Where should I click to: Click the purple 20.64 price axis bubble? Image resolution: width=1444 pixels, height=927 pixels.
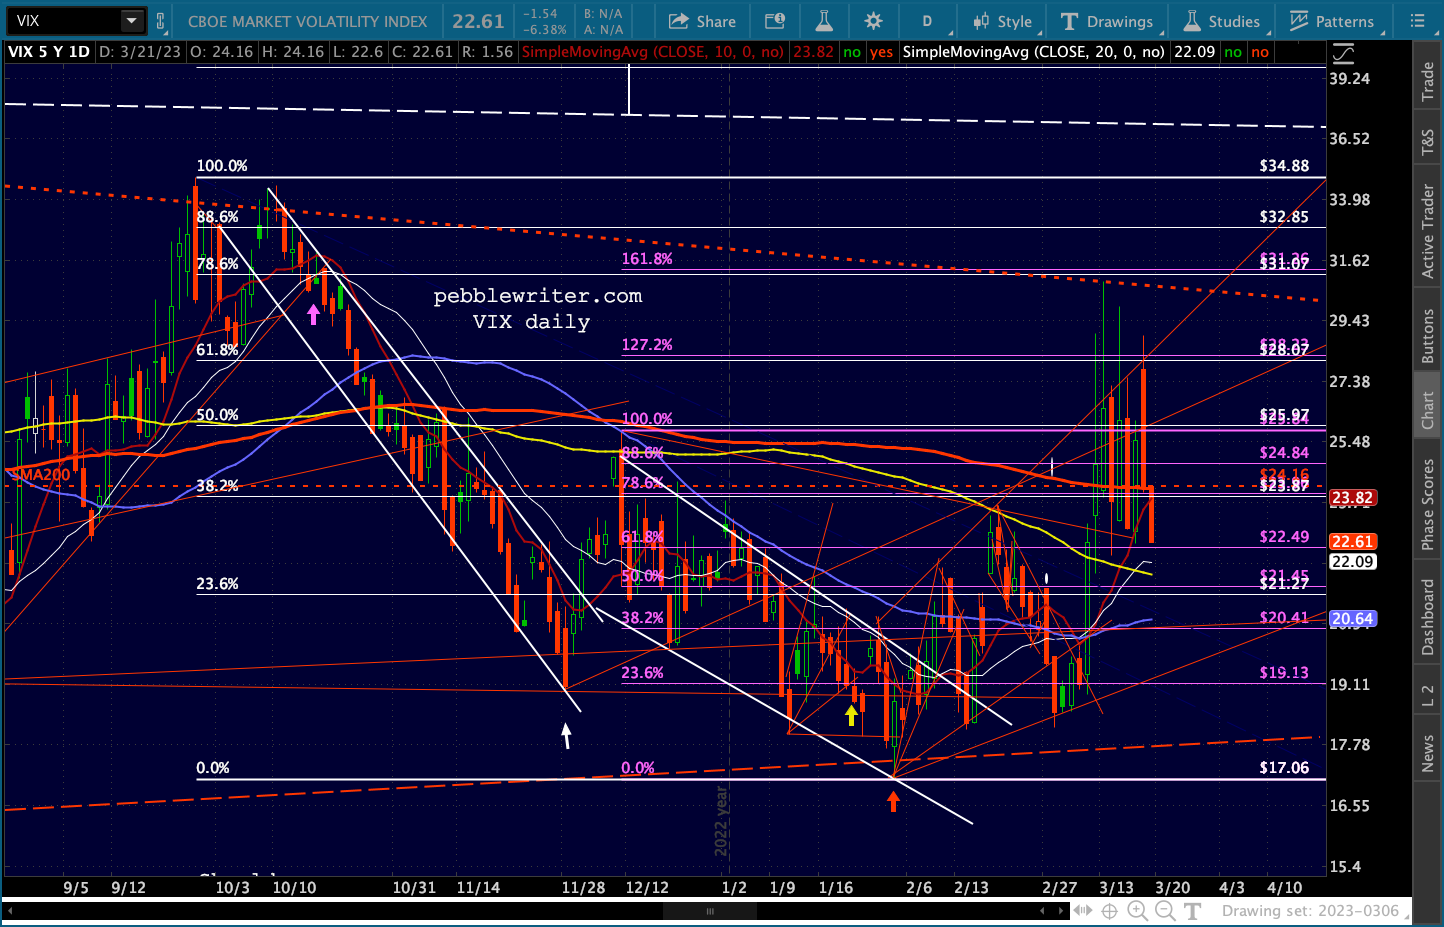[x=1352, y=619]
